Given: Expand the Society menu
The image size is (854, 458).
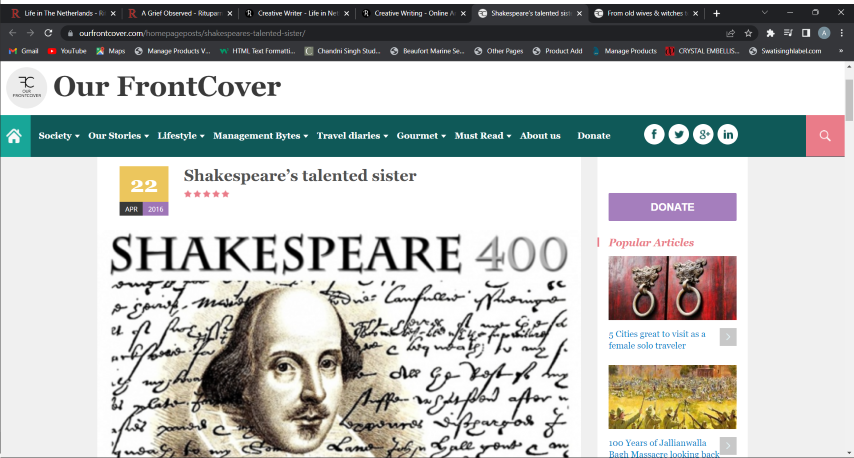Looking at the screenshot, I should 59,136.
